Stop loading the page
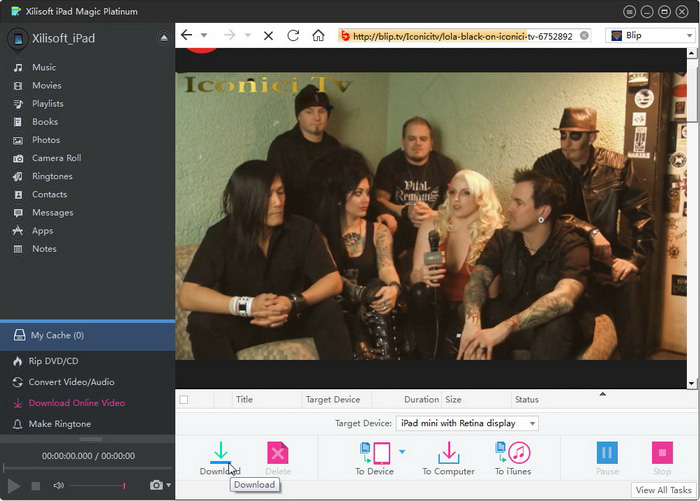The height and width of the screenshot is (501, 700). pyautogui.click(x=268, y=35)
